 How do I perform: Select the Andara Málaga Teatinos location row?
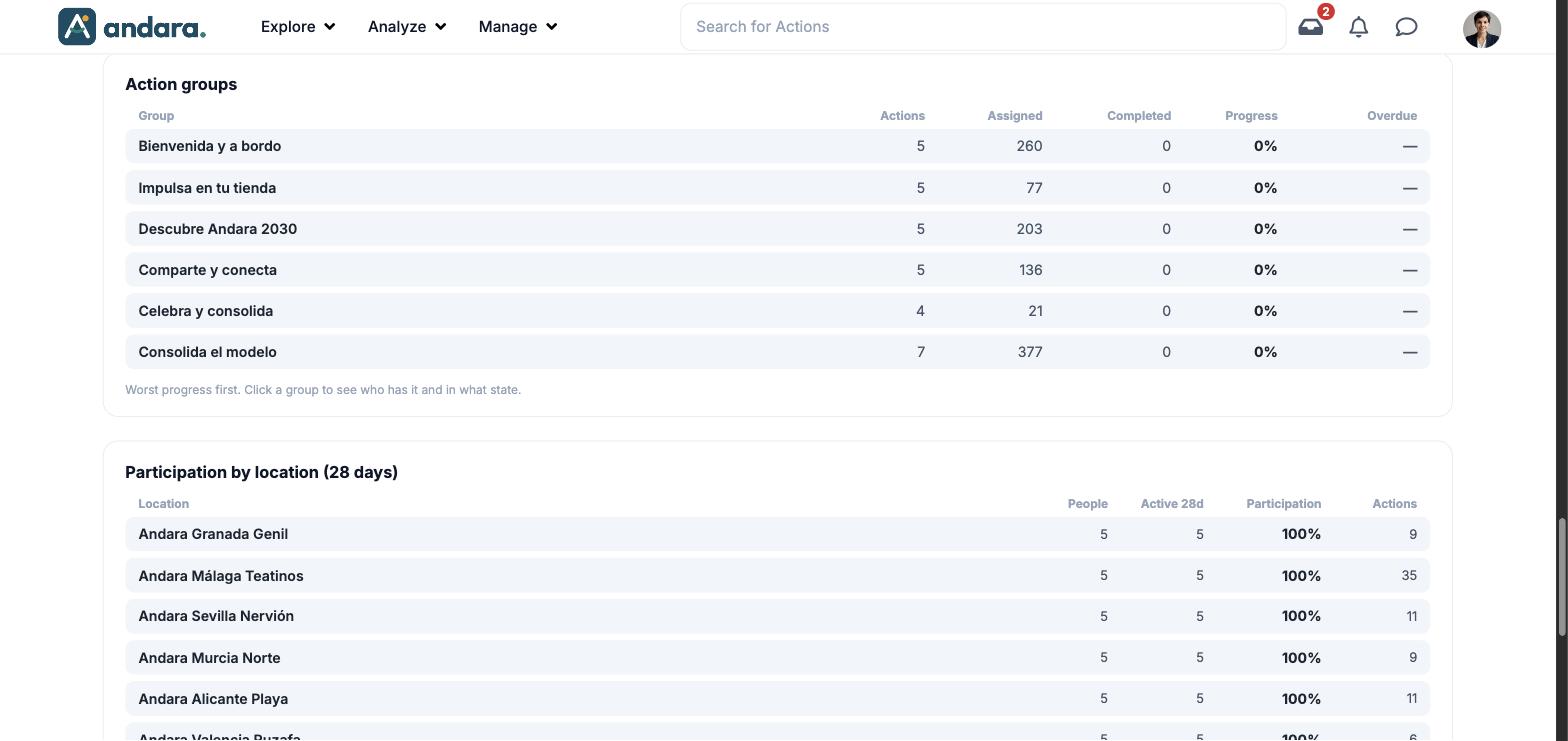pyautogui.click(x=777, y=576)
